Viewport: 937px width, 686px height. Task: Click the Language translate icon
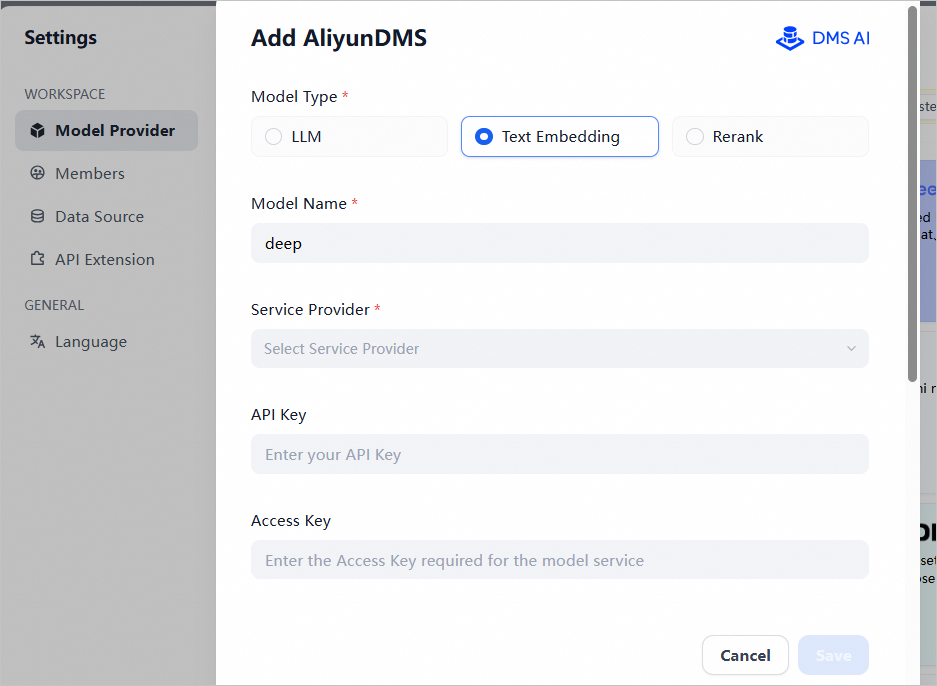(38, 341)
